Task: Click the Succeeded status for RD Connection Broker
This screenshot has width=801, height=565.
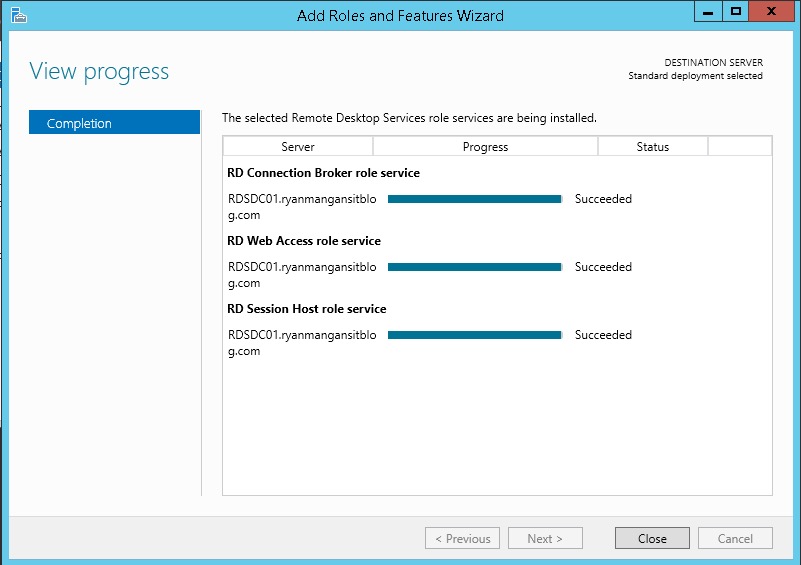Action: pyautogui.click(x=603, y=199)
